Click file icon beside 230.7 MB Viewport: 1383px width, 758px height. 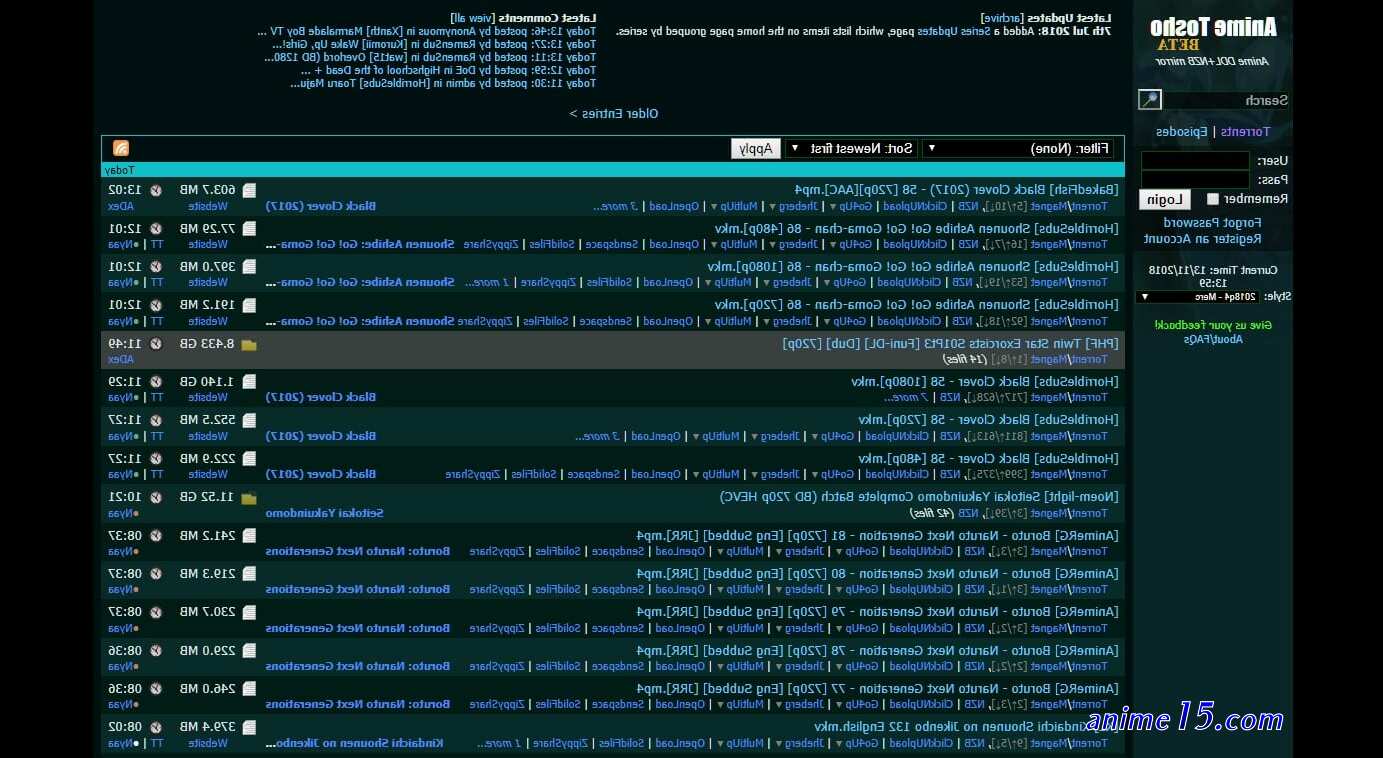tap(249, 612)
